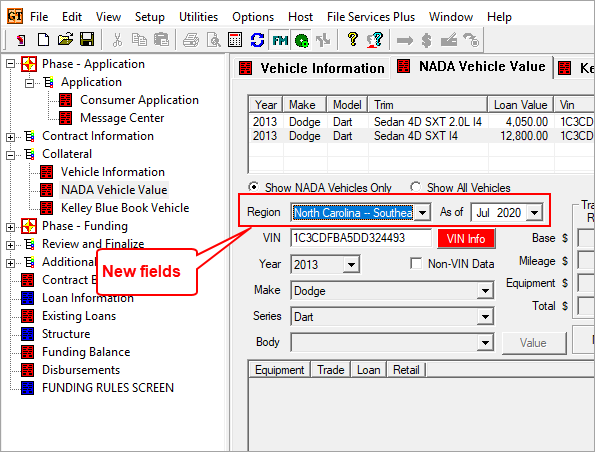Click the gray pencil edit toolbar icon
This screenshot has height=452, width=595.
pyautogui.click(x=449, y=39)
